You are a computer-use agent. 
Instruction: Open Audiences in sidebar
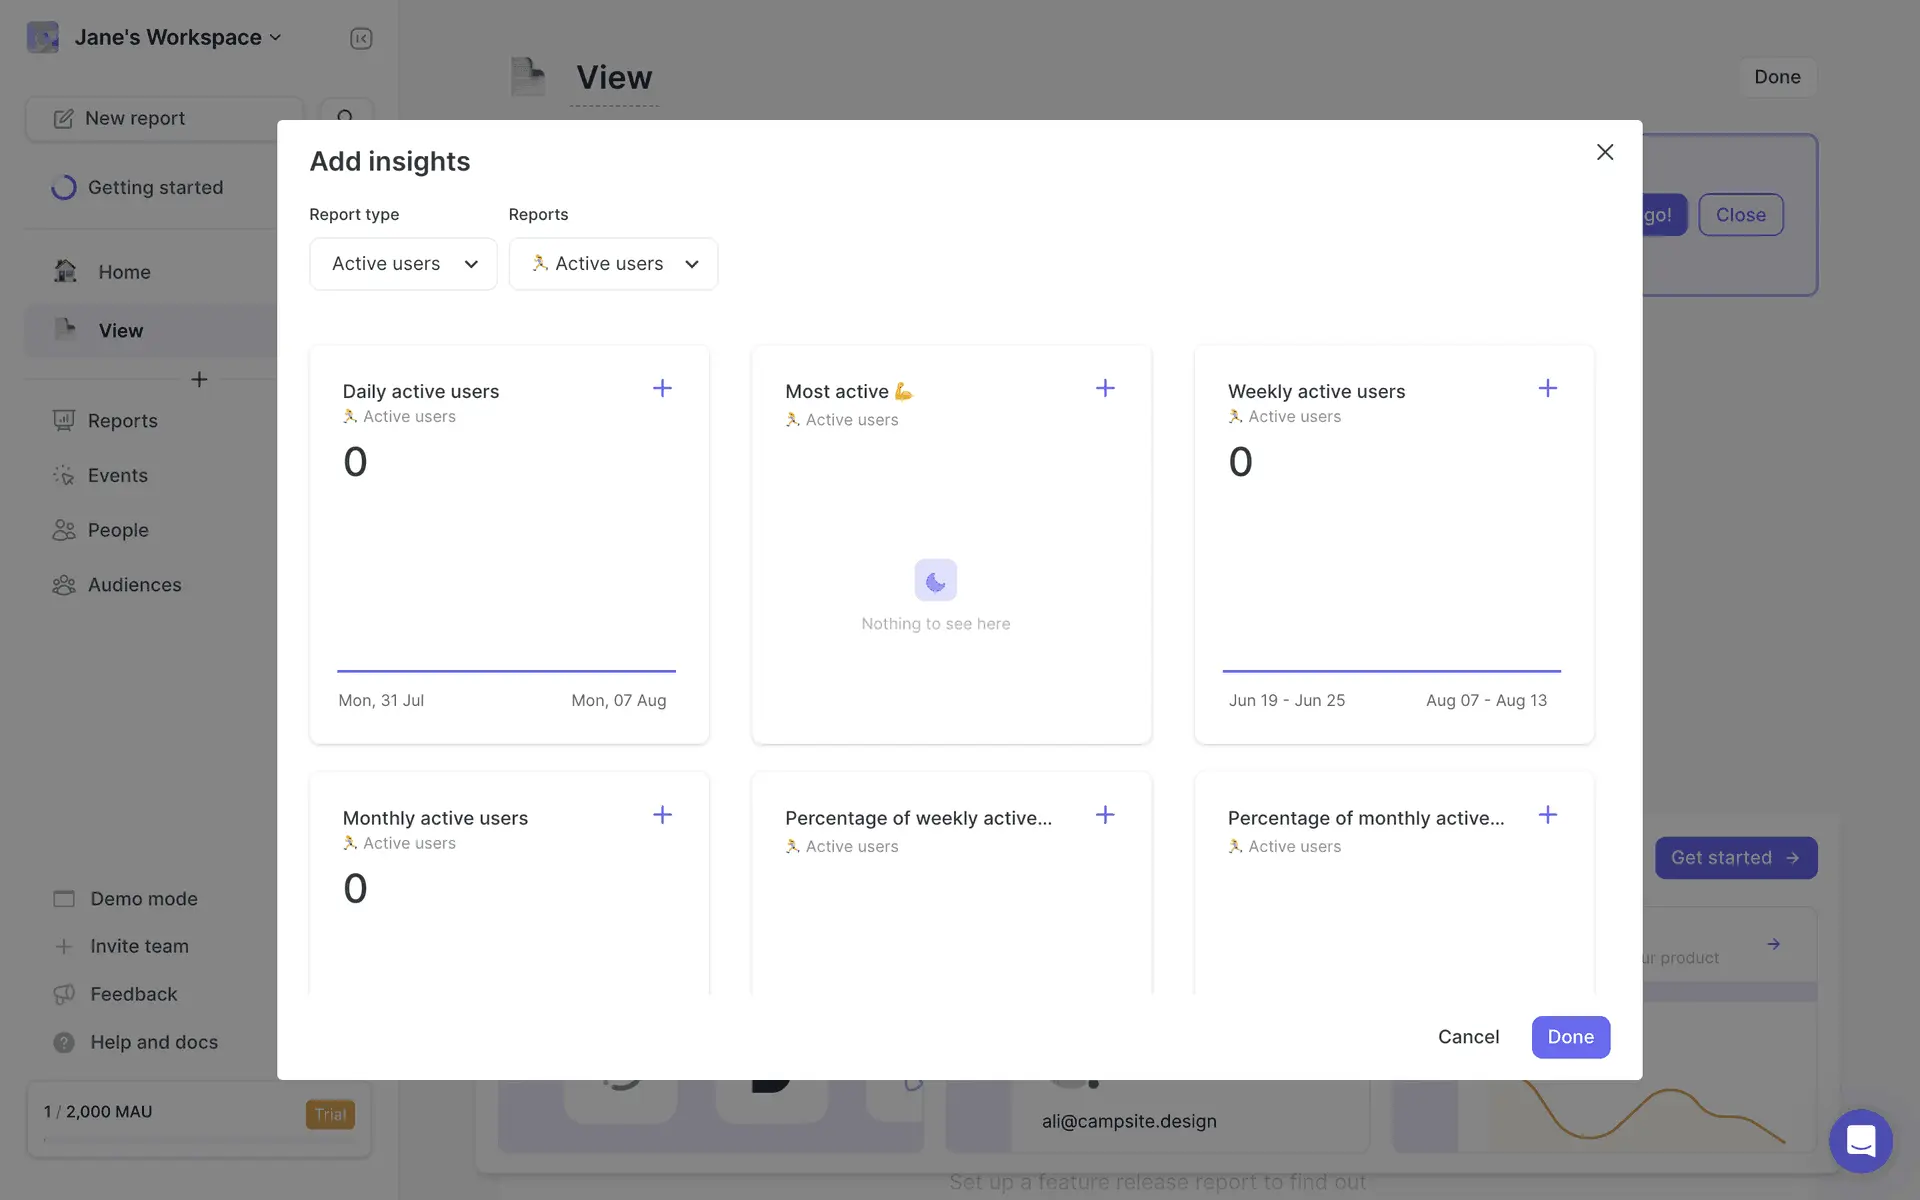134,585
